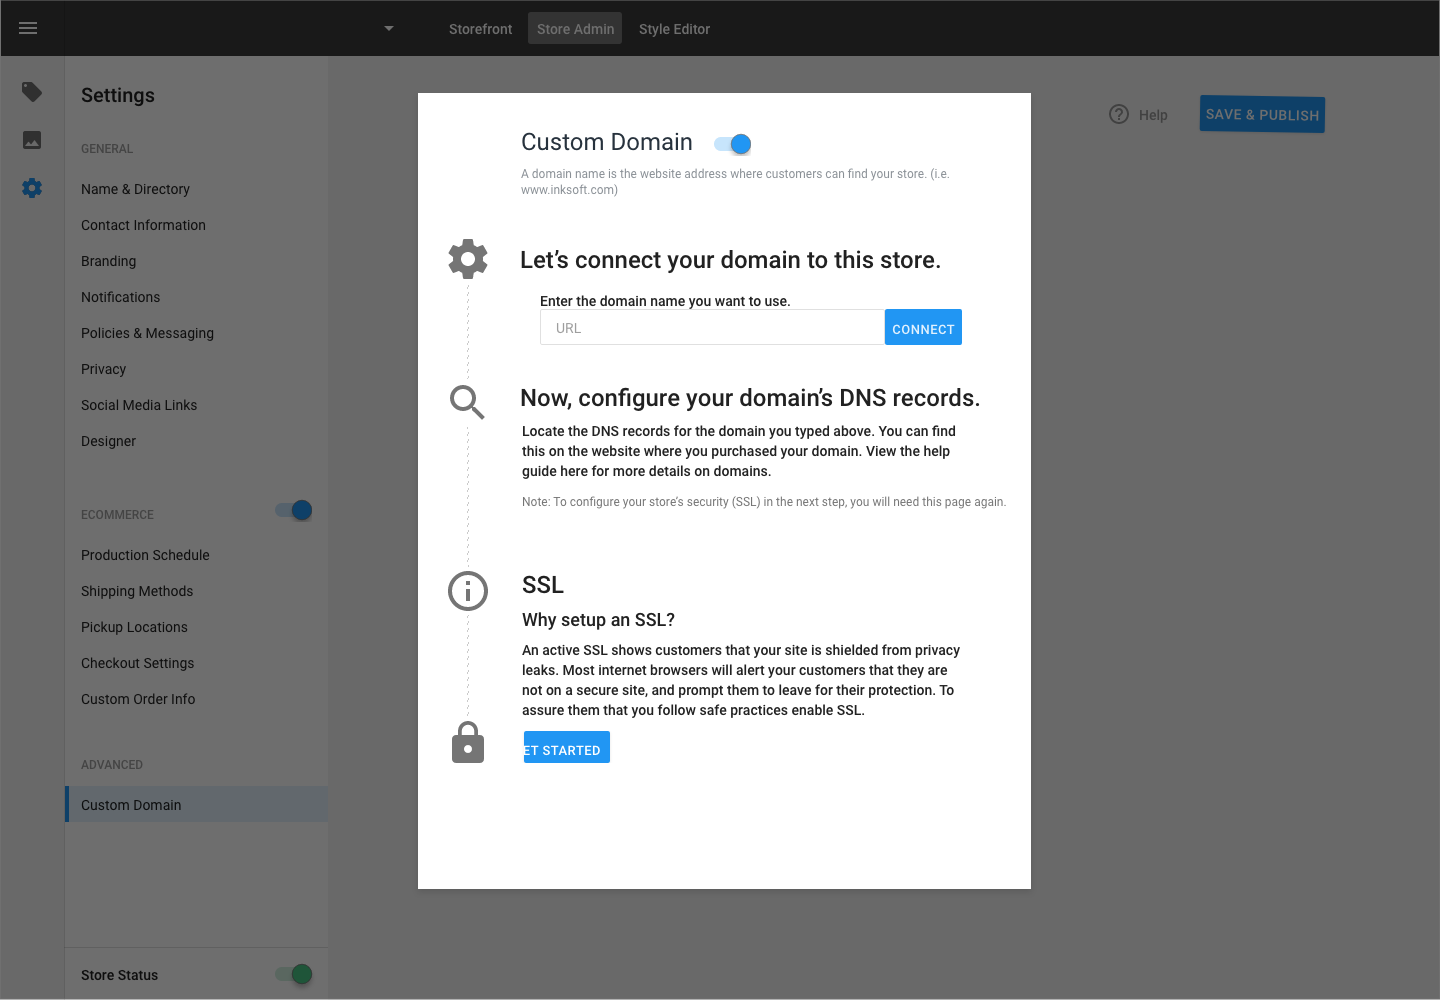
Task: Open the image/media section from the sidebar
Action: [31, 140]
